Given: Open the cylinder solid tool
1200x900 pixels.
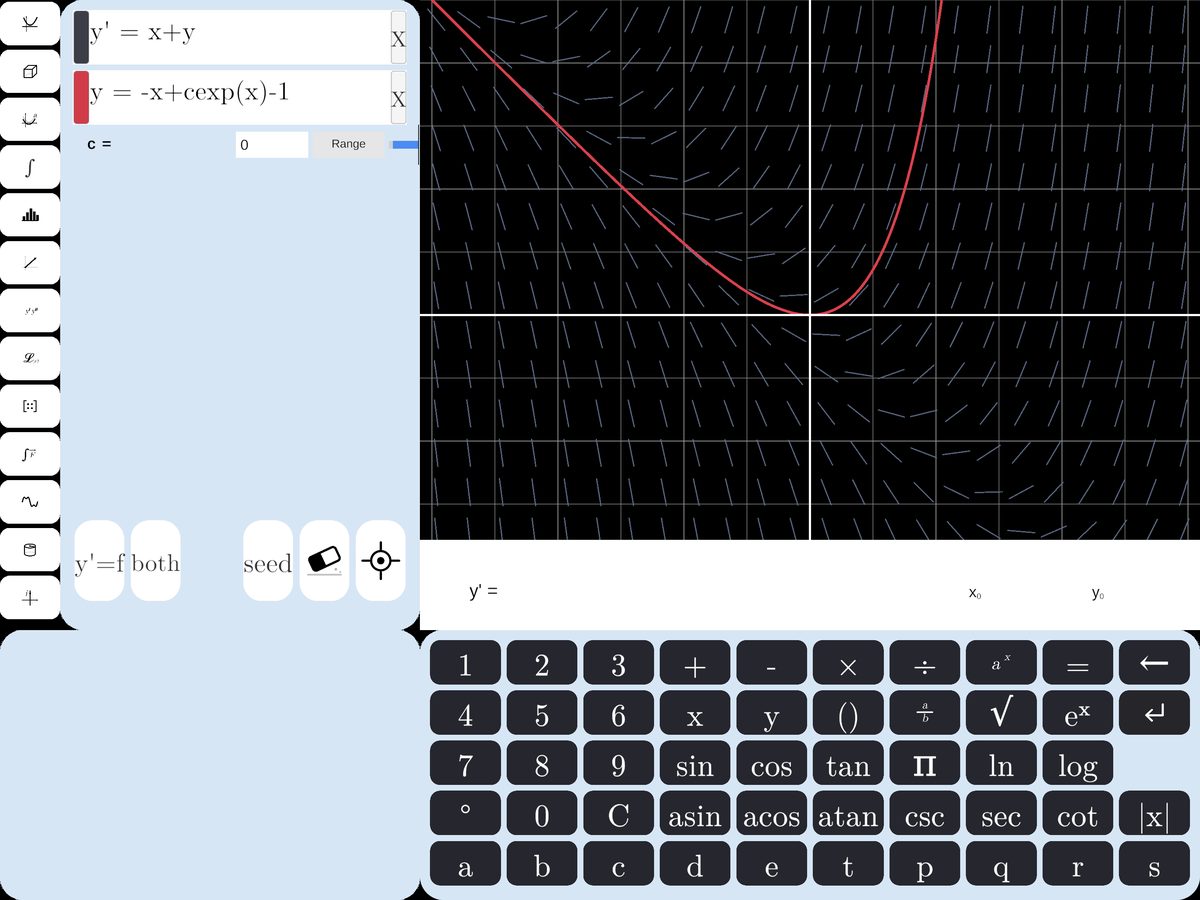Looking at the screenshot, I should point(30,550).
